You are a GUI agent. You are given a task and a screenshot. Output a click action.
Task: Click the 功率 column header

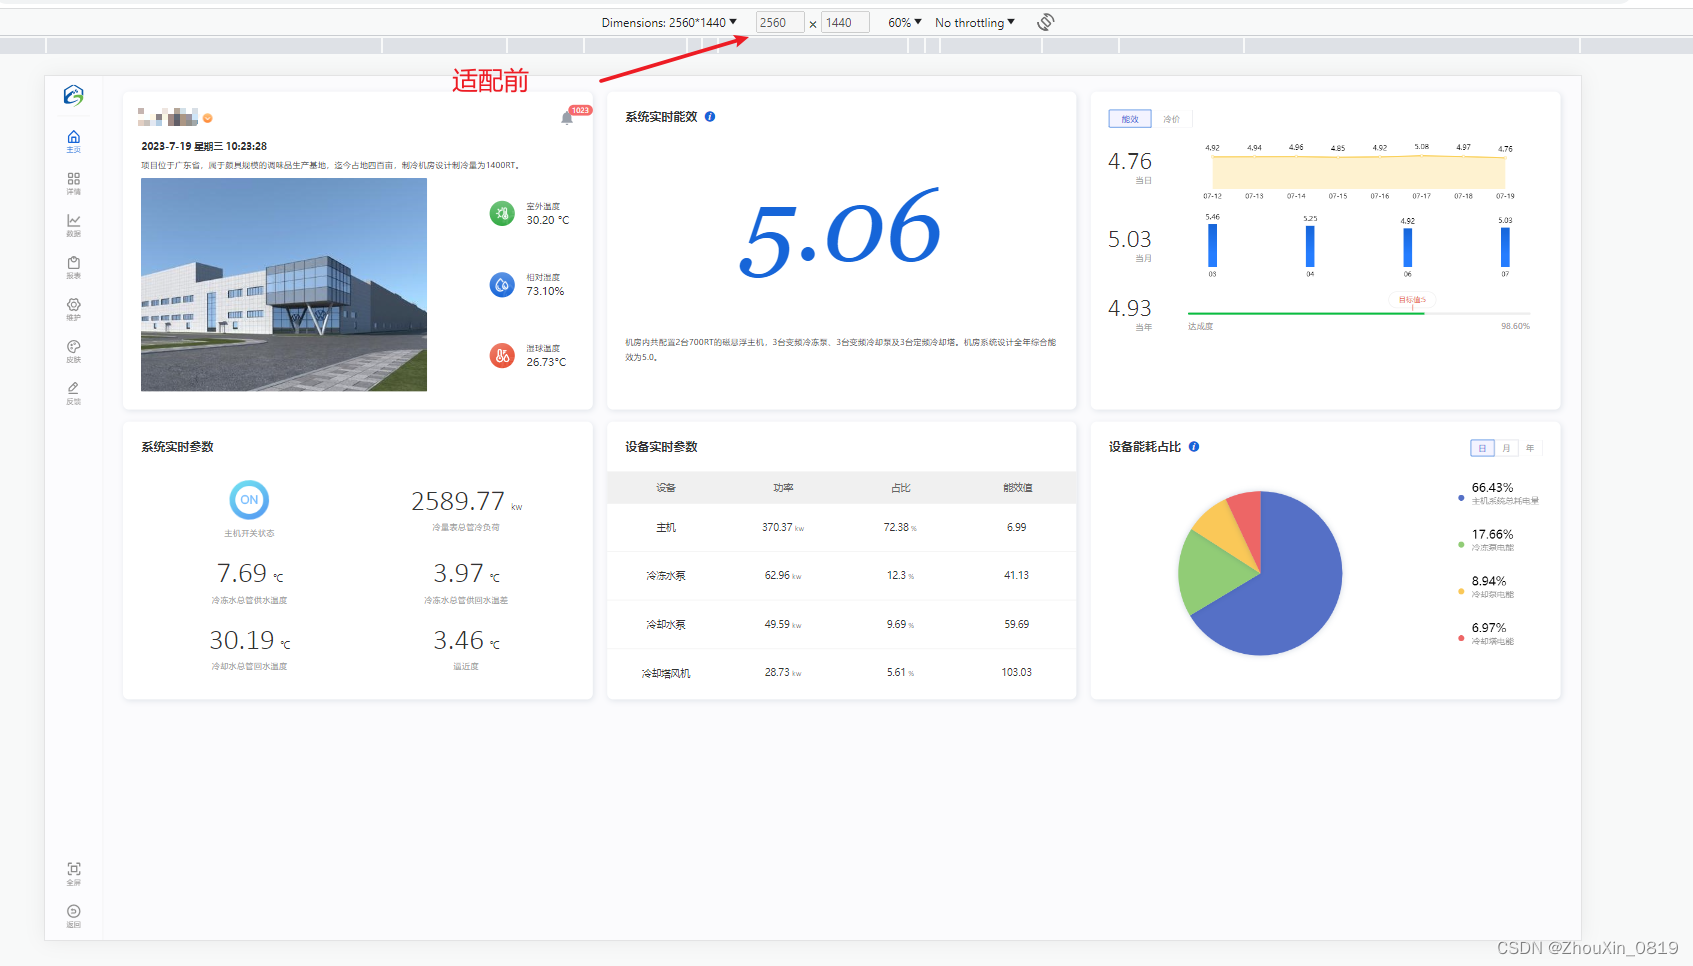pyautogui.click(x=783, y=488)
